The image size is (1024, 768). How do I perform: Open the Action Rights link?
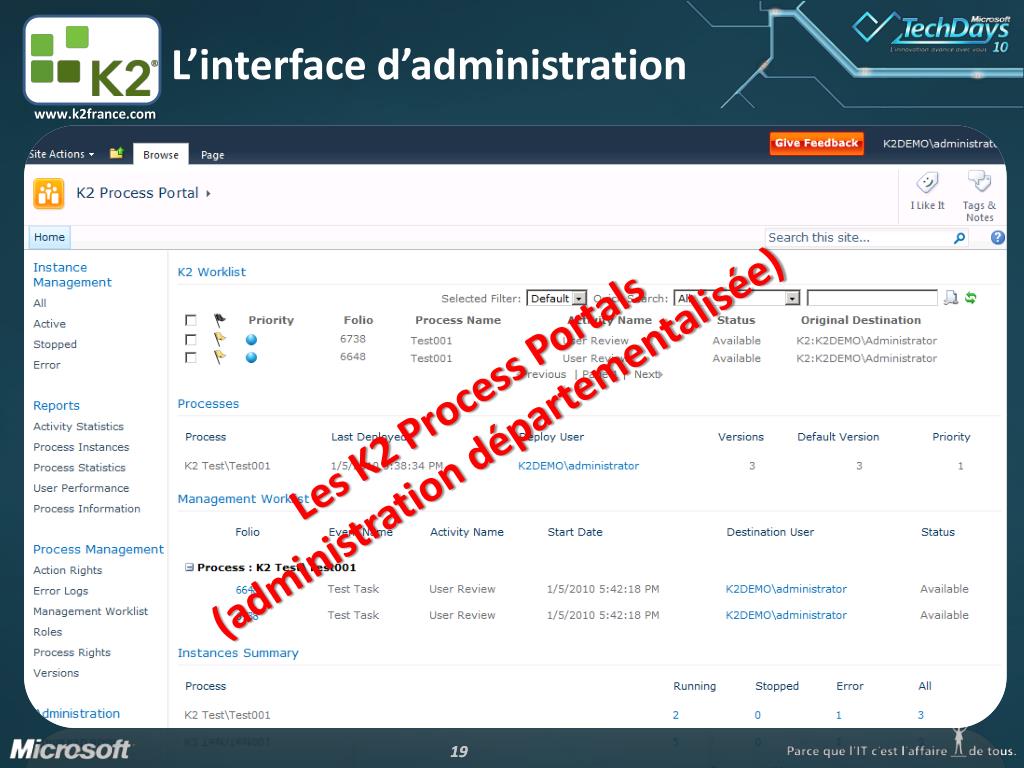click(x=68, y=570)
